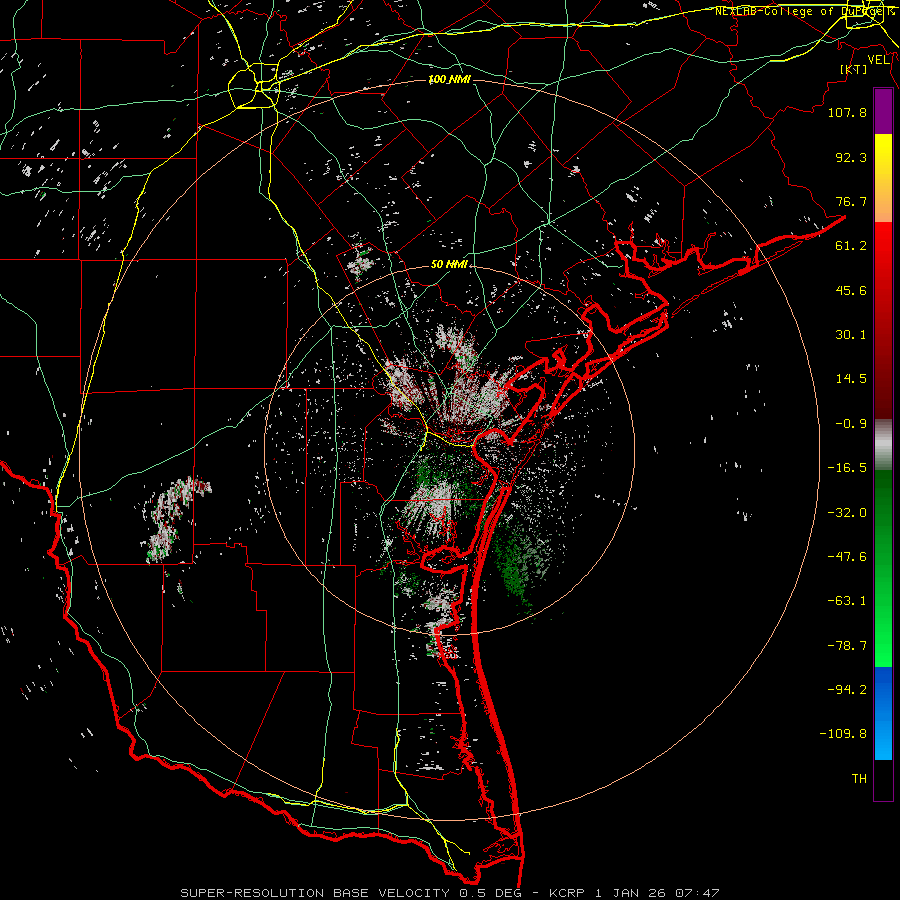
Task: Click the TH legend label
Action: coord(859,779)
